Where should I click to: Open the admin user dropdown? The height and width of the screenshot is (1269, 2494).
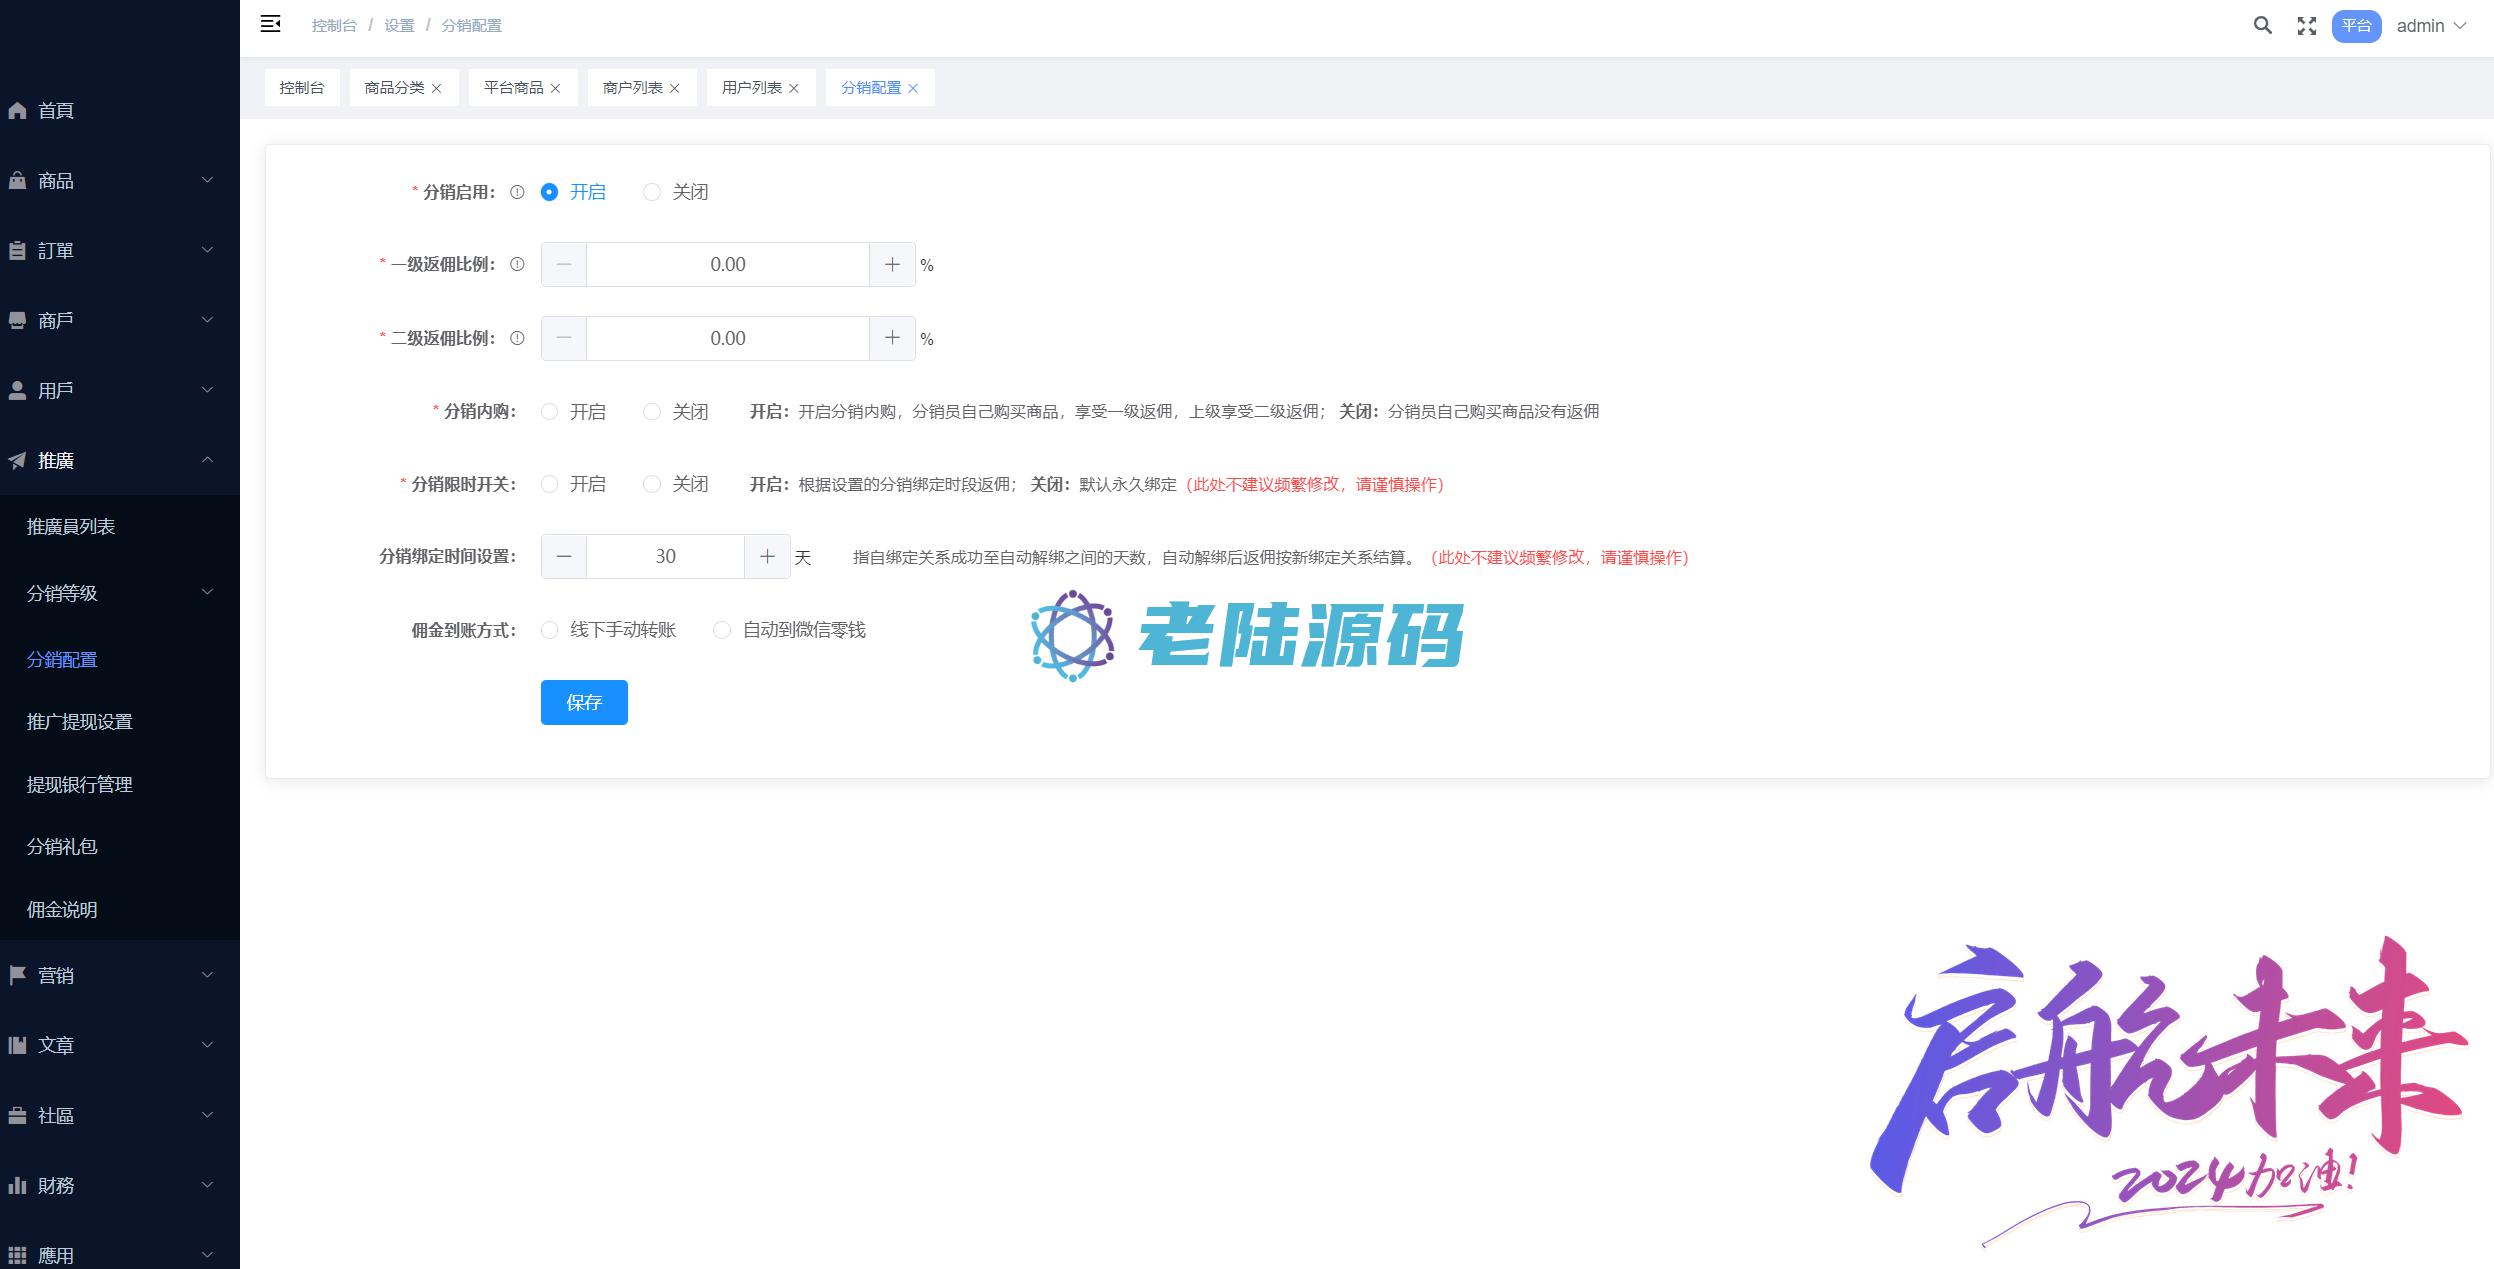click(2432, 26)
